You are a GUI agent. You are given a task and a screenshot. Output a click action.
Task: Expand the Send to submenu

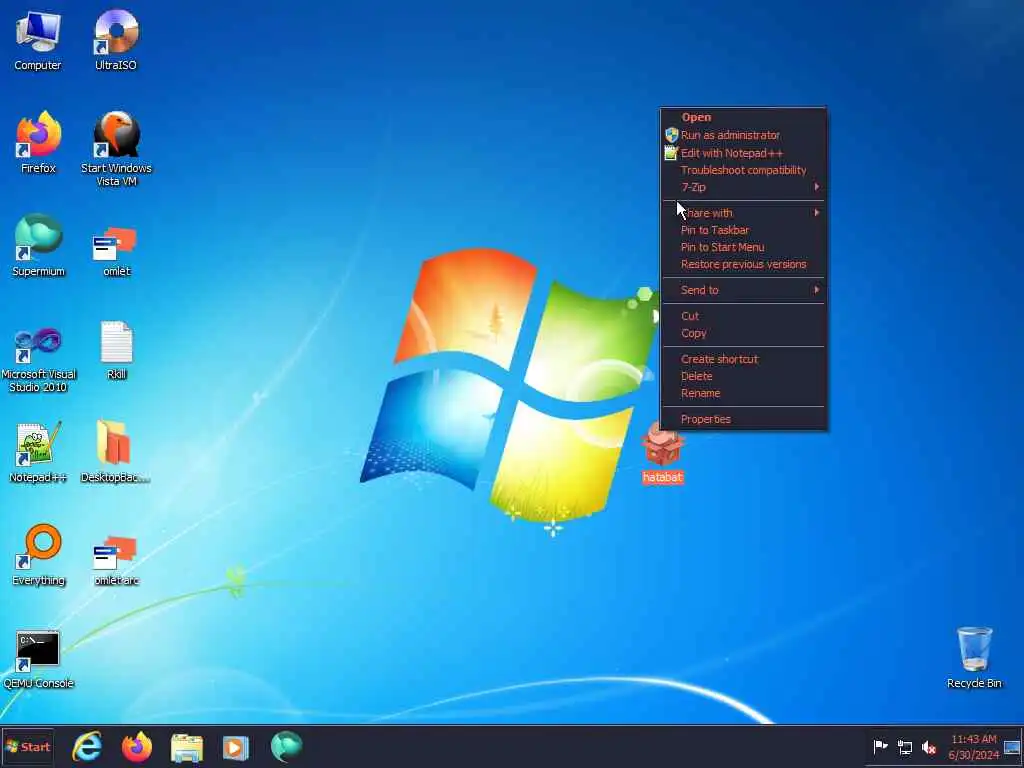click(x=744, y=290)
